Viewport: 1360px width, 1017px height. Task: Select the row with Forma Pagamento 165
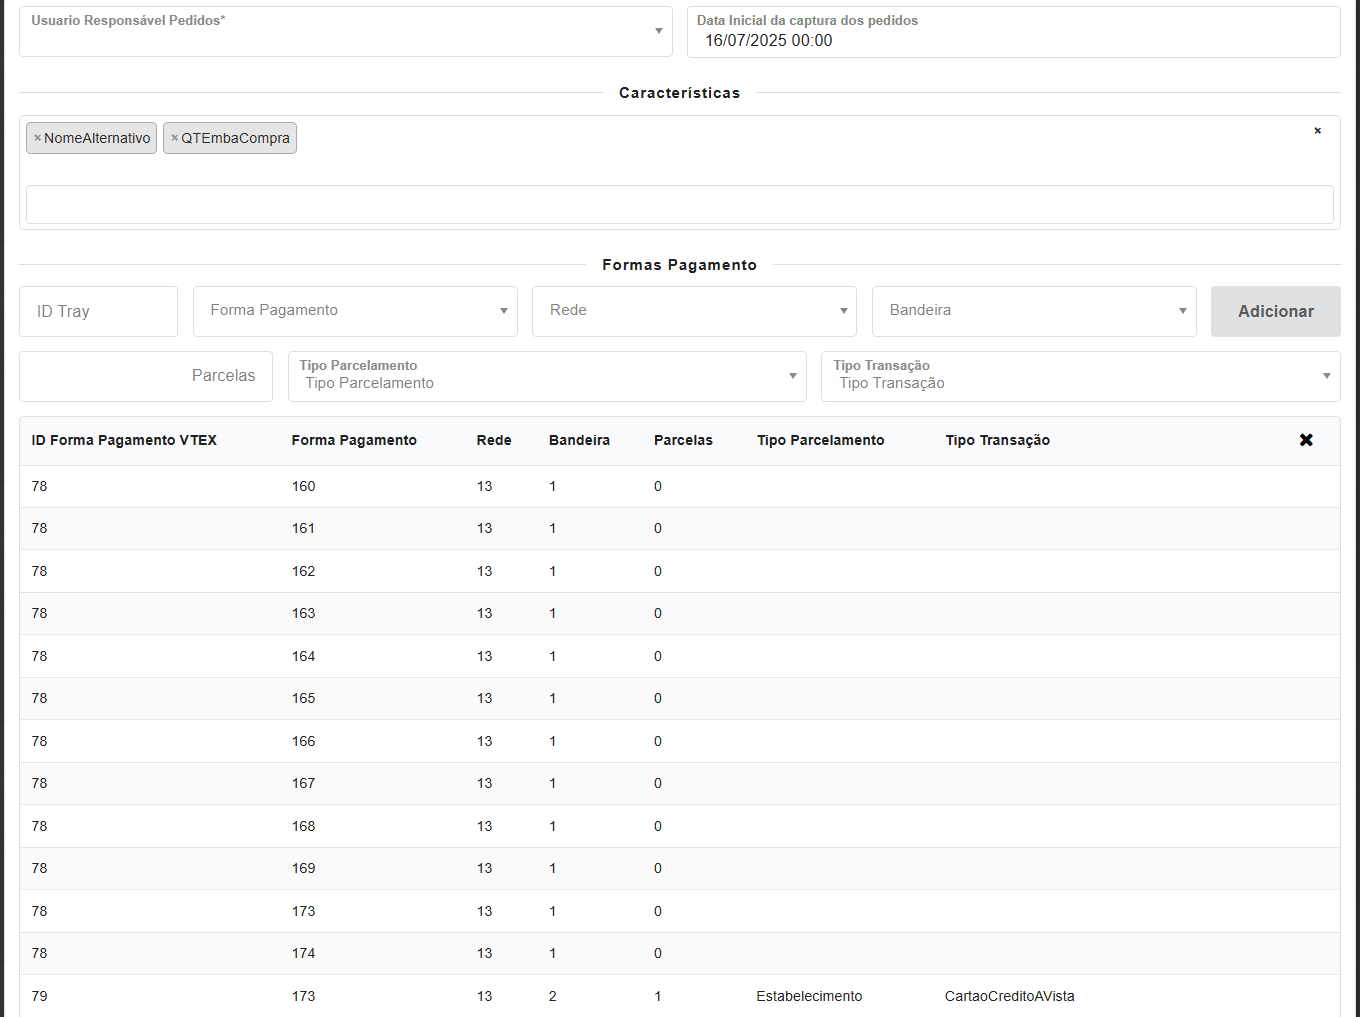tap(303, 699)
